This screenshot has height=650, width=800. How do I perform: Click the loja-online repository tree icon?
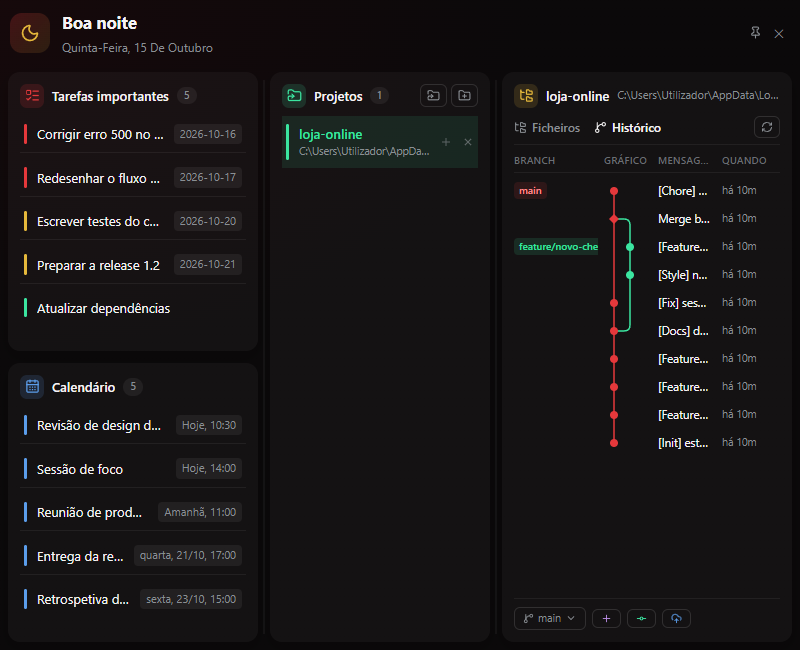pos(526,96)
